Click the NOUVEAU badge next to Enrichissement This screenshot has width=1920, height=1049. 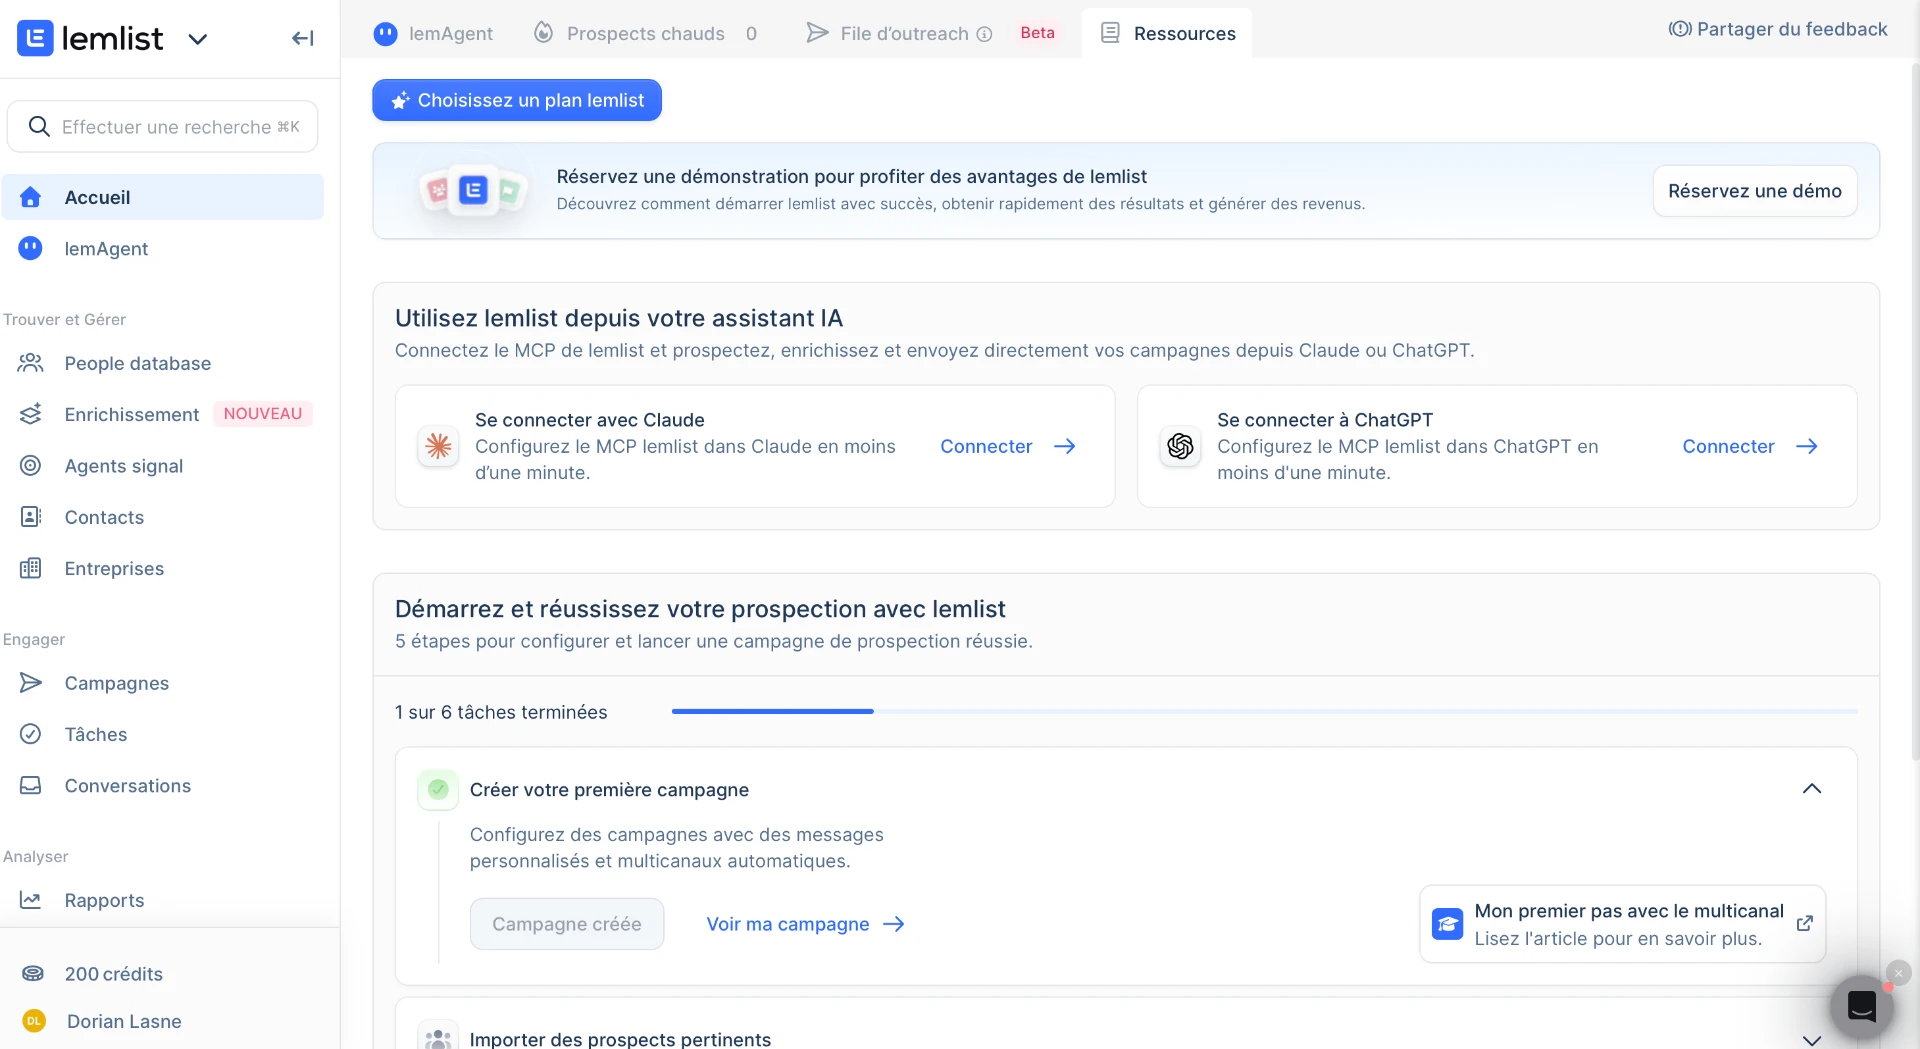pos(263,414)
